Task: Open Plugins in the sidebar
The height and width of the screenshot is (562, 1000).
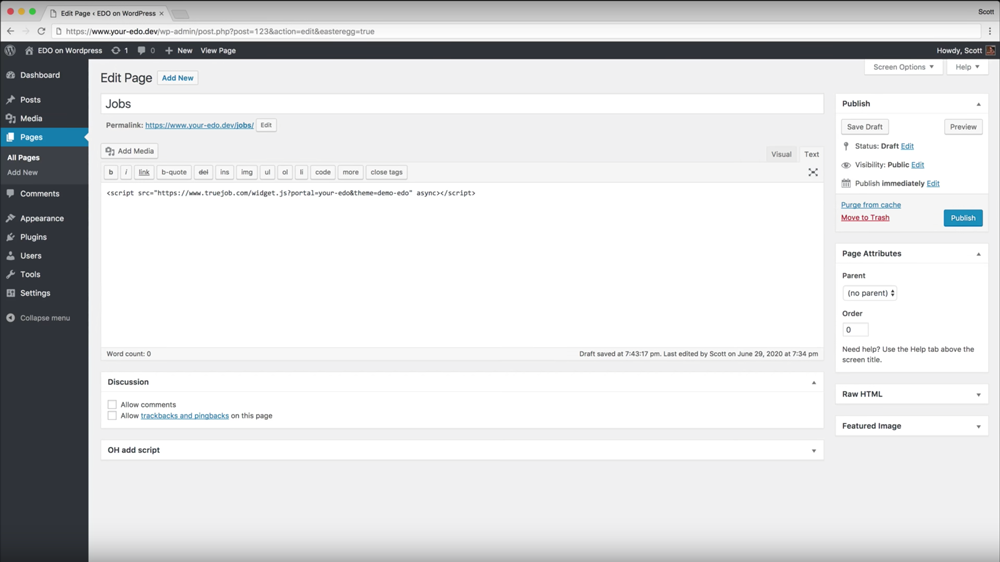Action: [33, 237]
